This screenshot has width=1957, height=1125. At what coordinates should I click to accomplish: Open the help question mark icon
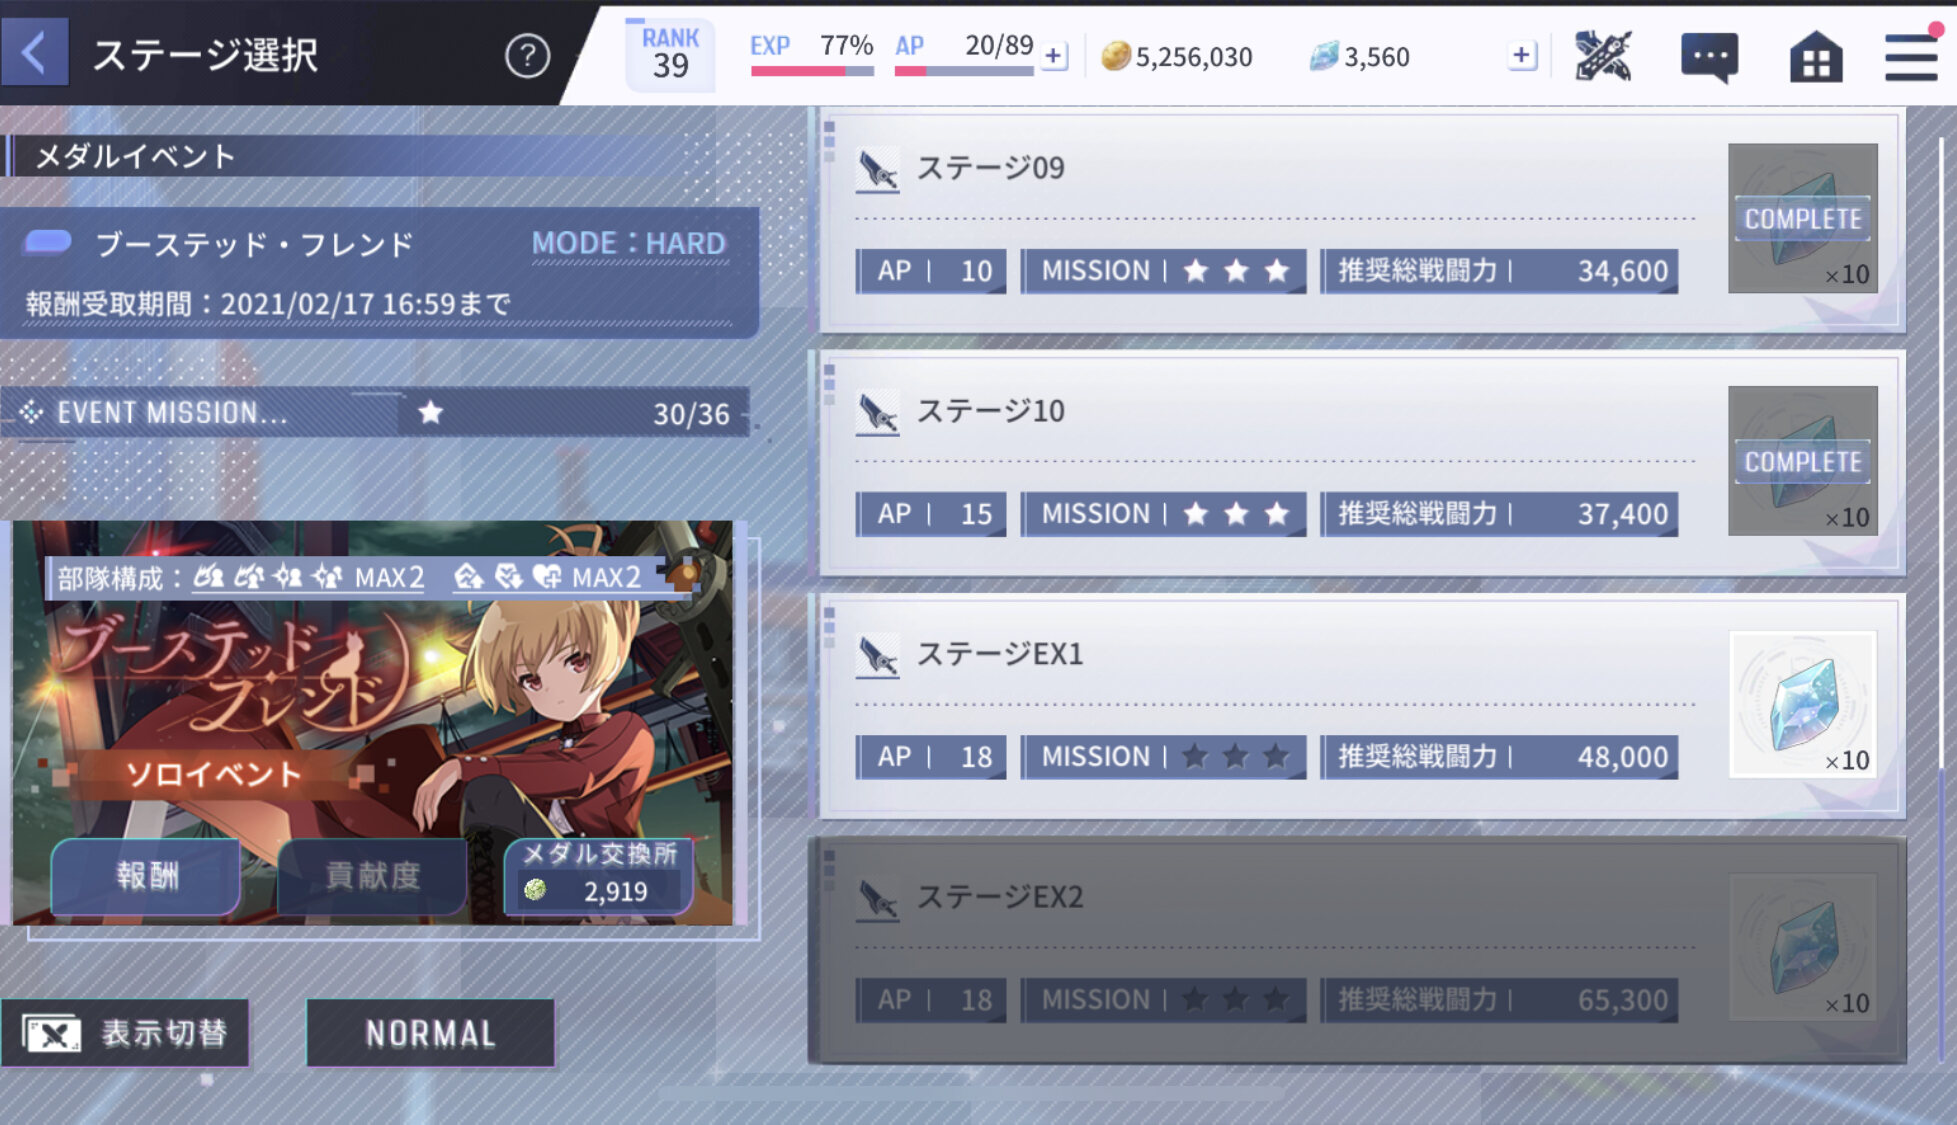tap(527, 56)
